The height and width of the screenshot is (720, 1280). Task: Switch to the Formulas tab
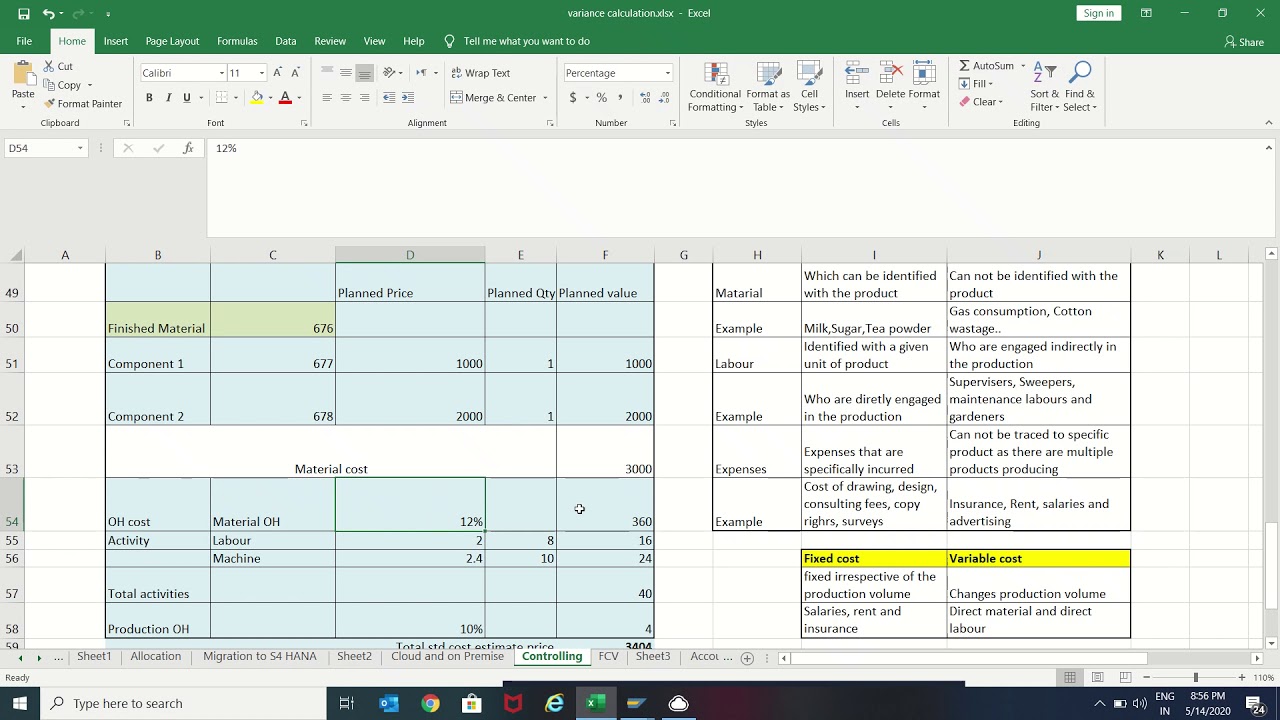[237, 41]
